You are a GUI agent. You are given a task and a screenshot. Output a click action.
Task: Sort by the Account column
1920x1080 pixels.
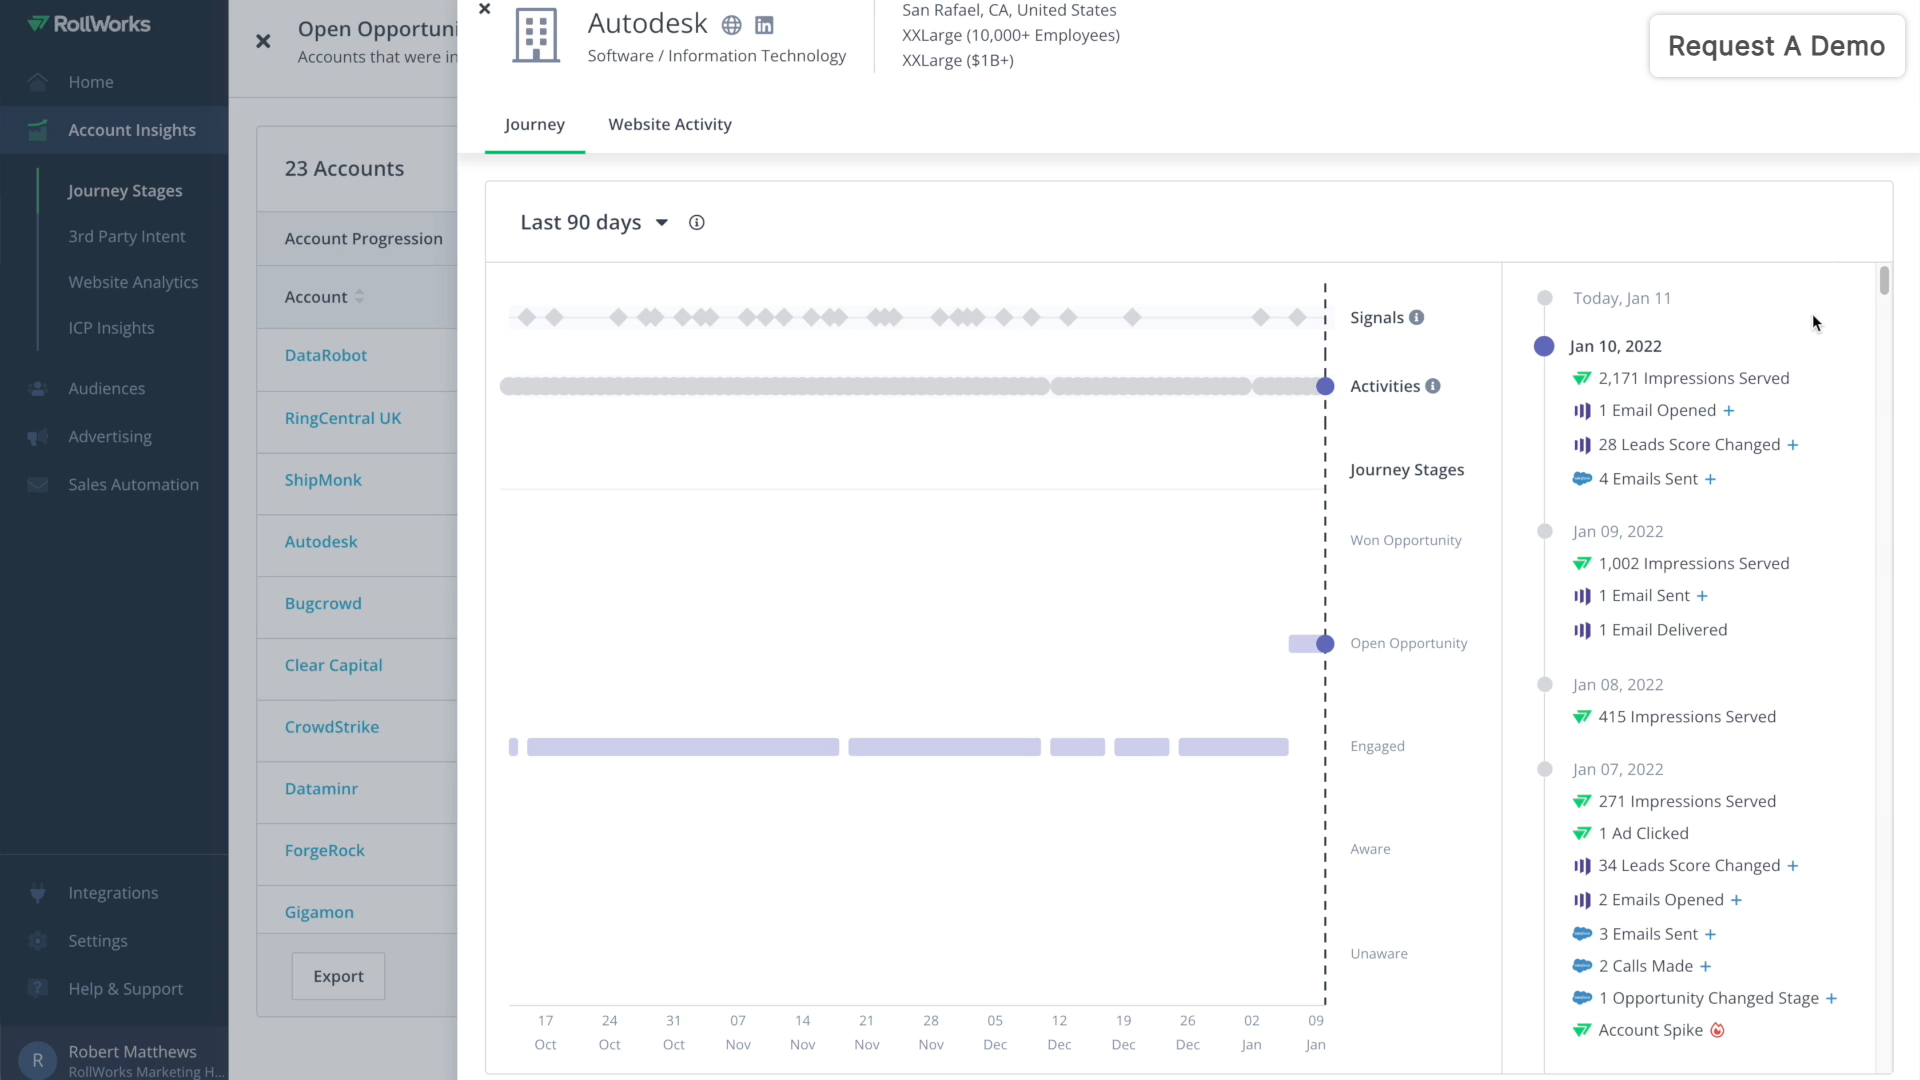(324, 297)
